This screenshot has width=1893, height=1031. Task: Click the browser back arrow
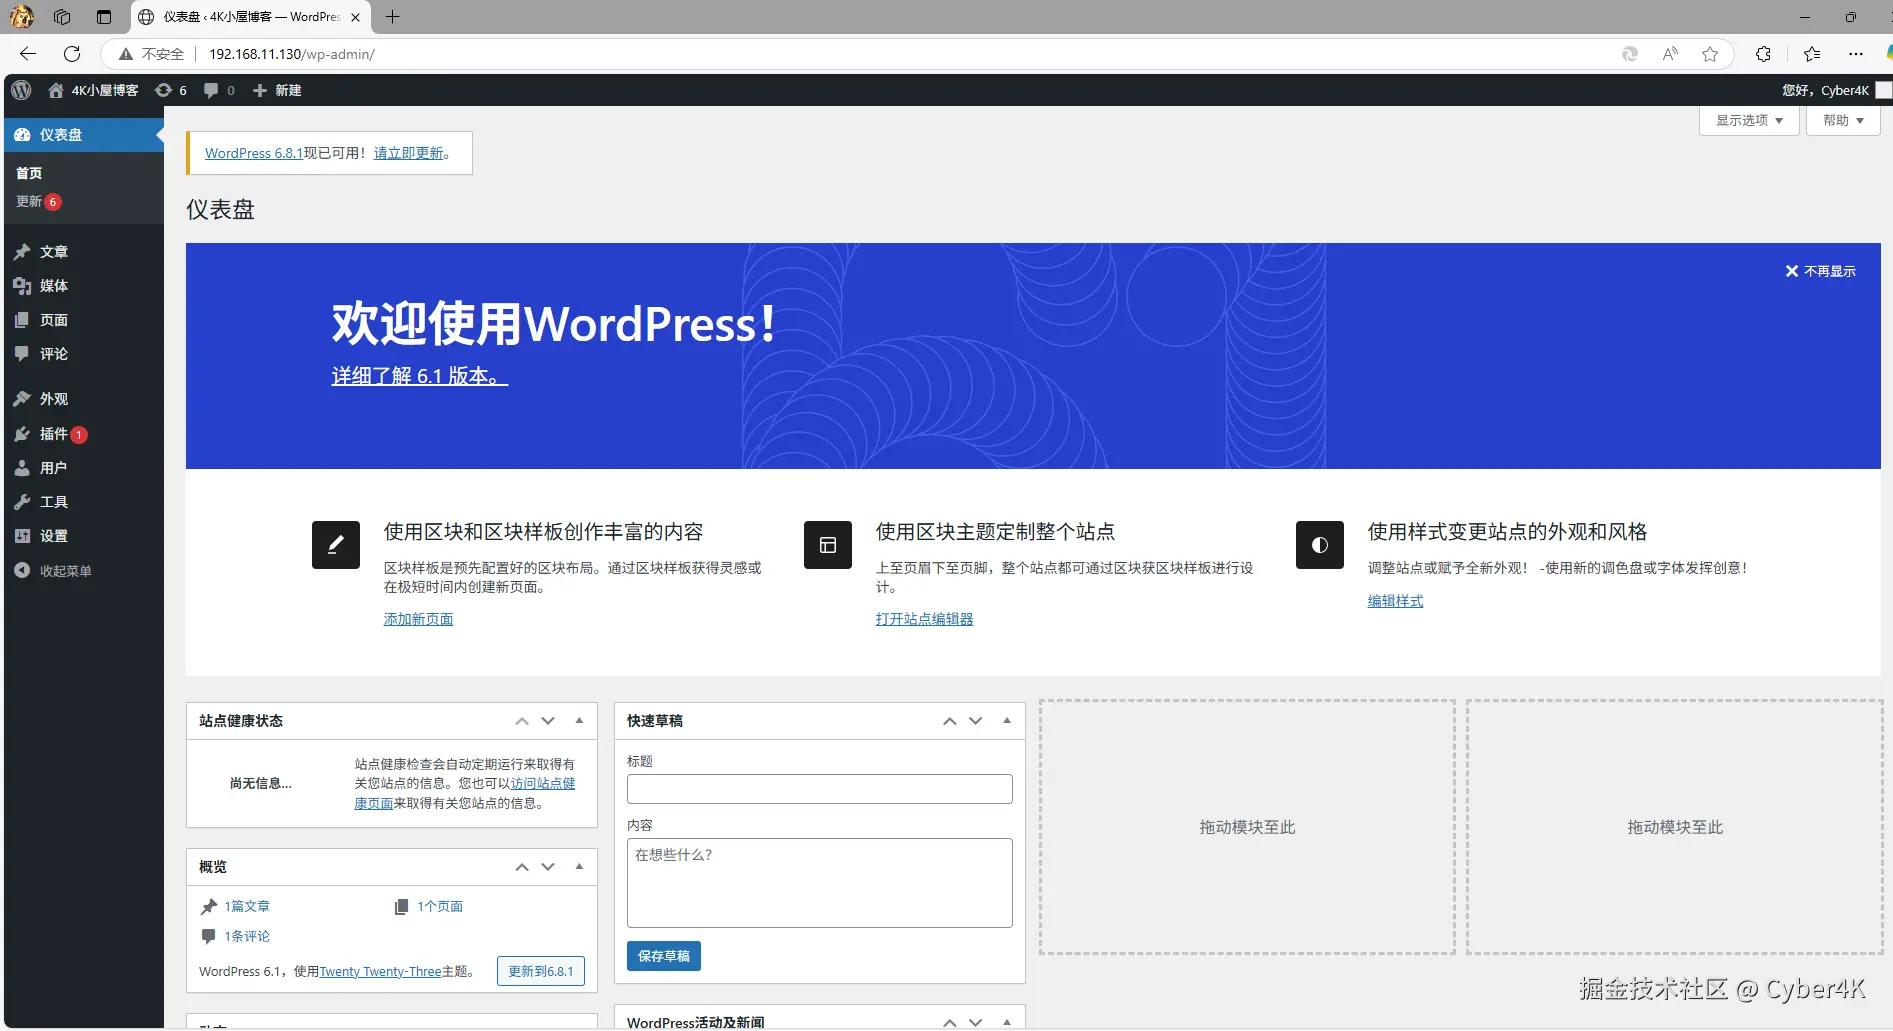tap(28, 54)
